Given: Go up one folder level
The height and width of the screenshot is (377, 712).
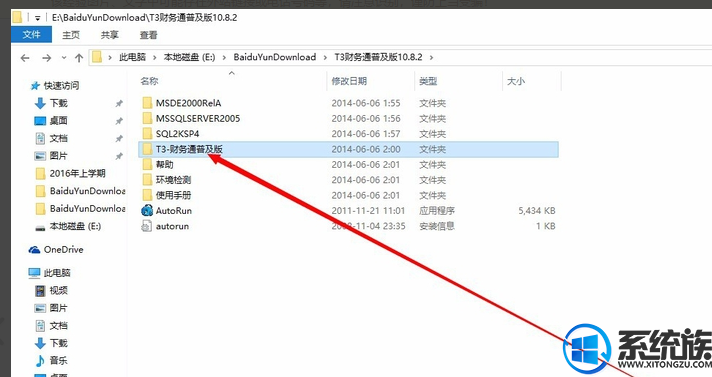Looking at the screenshot, I should click(79, 58).
